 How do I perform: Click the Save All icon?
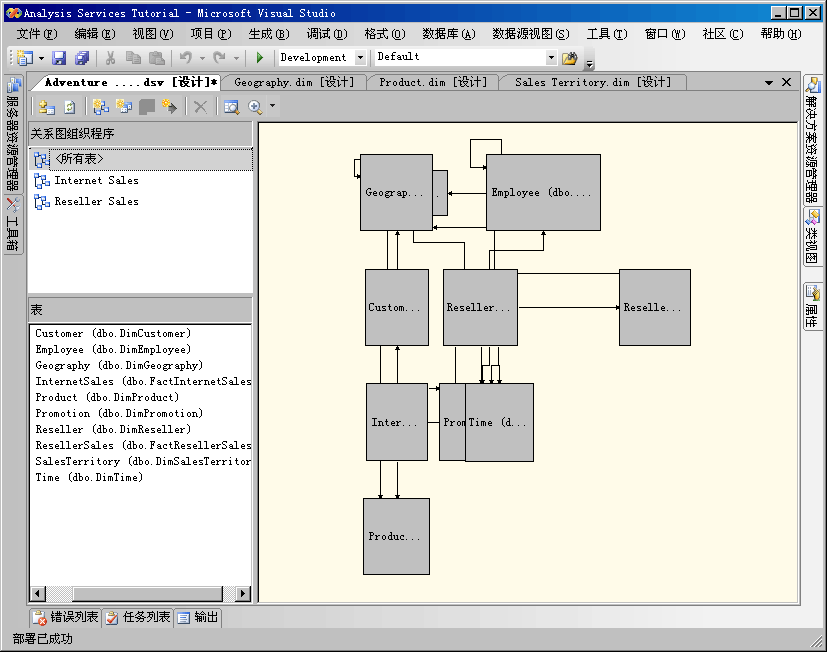[81, 58]
